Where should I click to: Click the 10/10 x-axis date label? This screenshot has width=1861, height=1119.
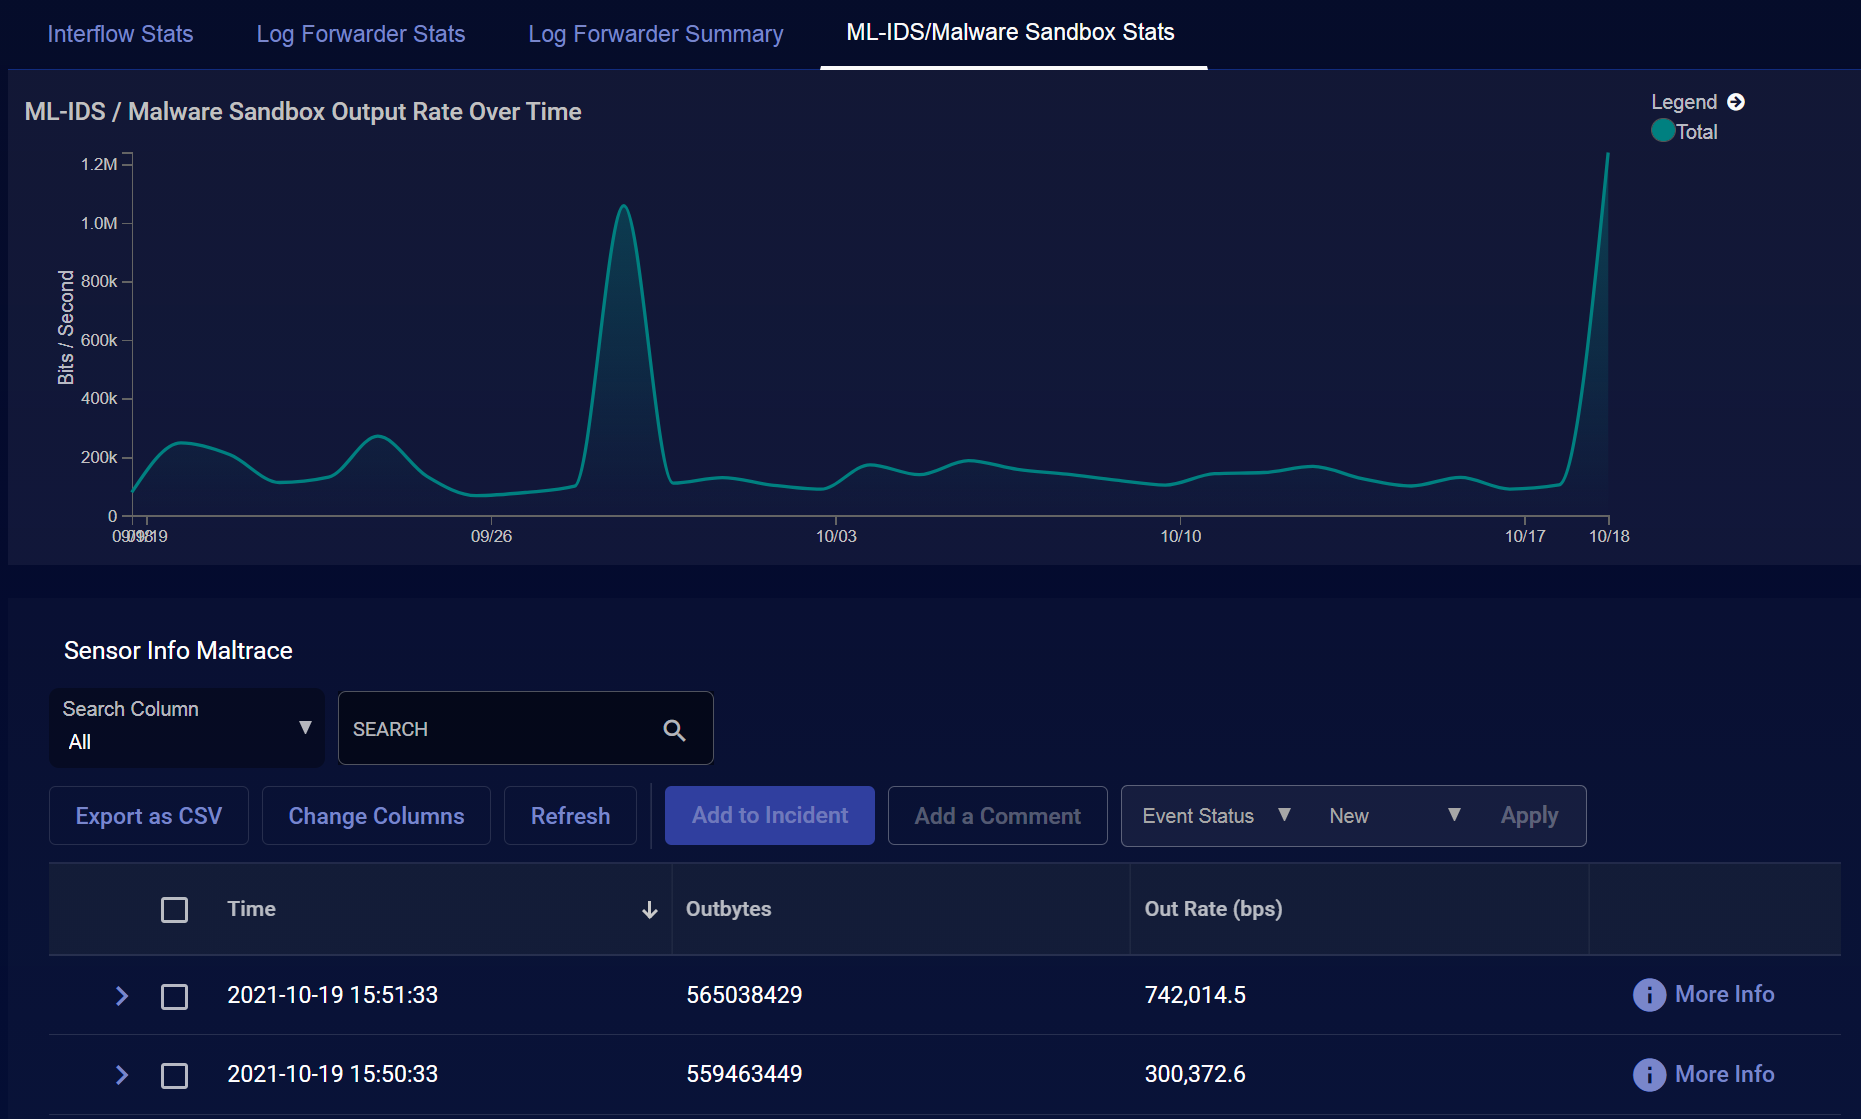pyautogui.click(x=1181, y=537)
